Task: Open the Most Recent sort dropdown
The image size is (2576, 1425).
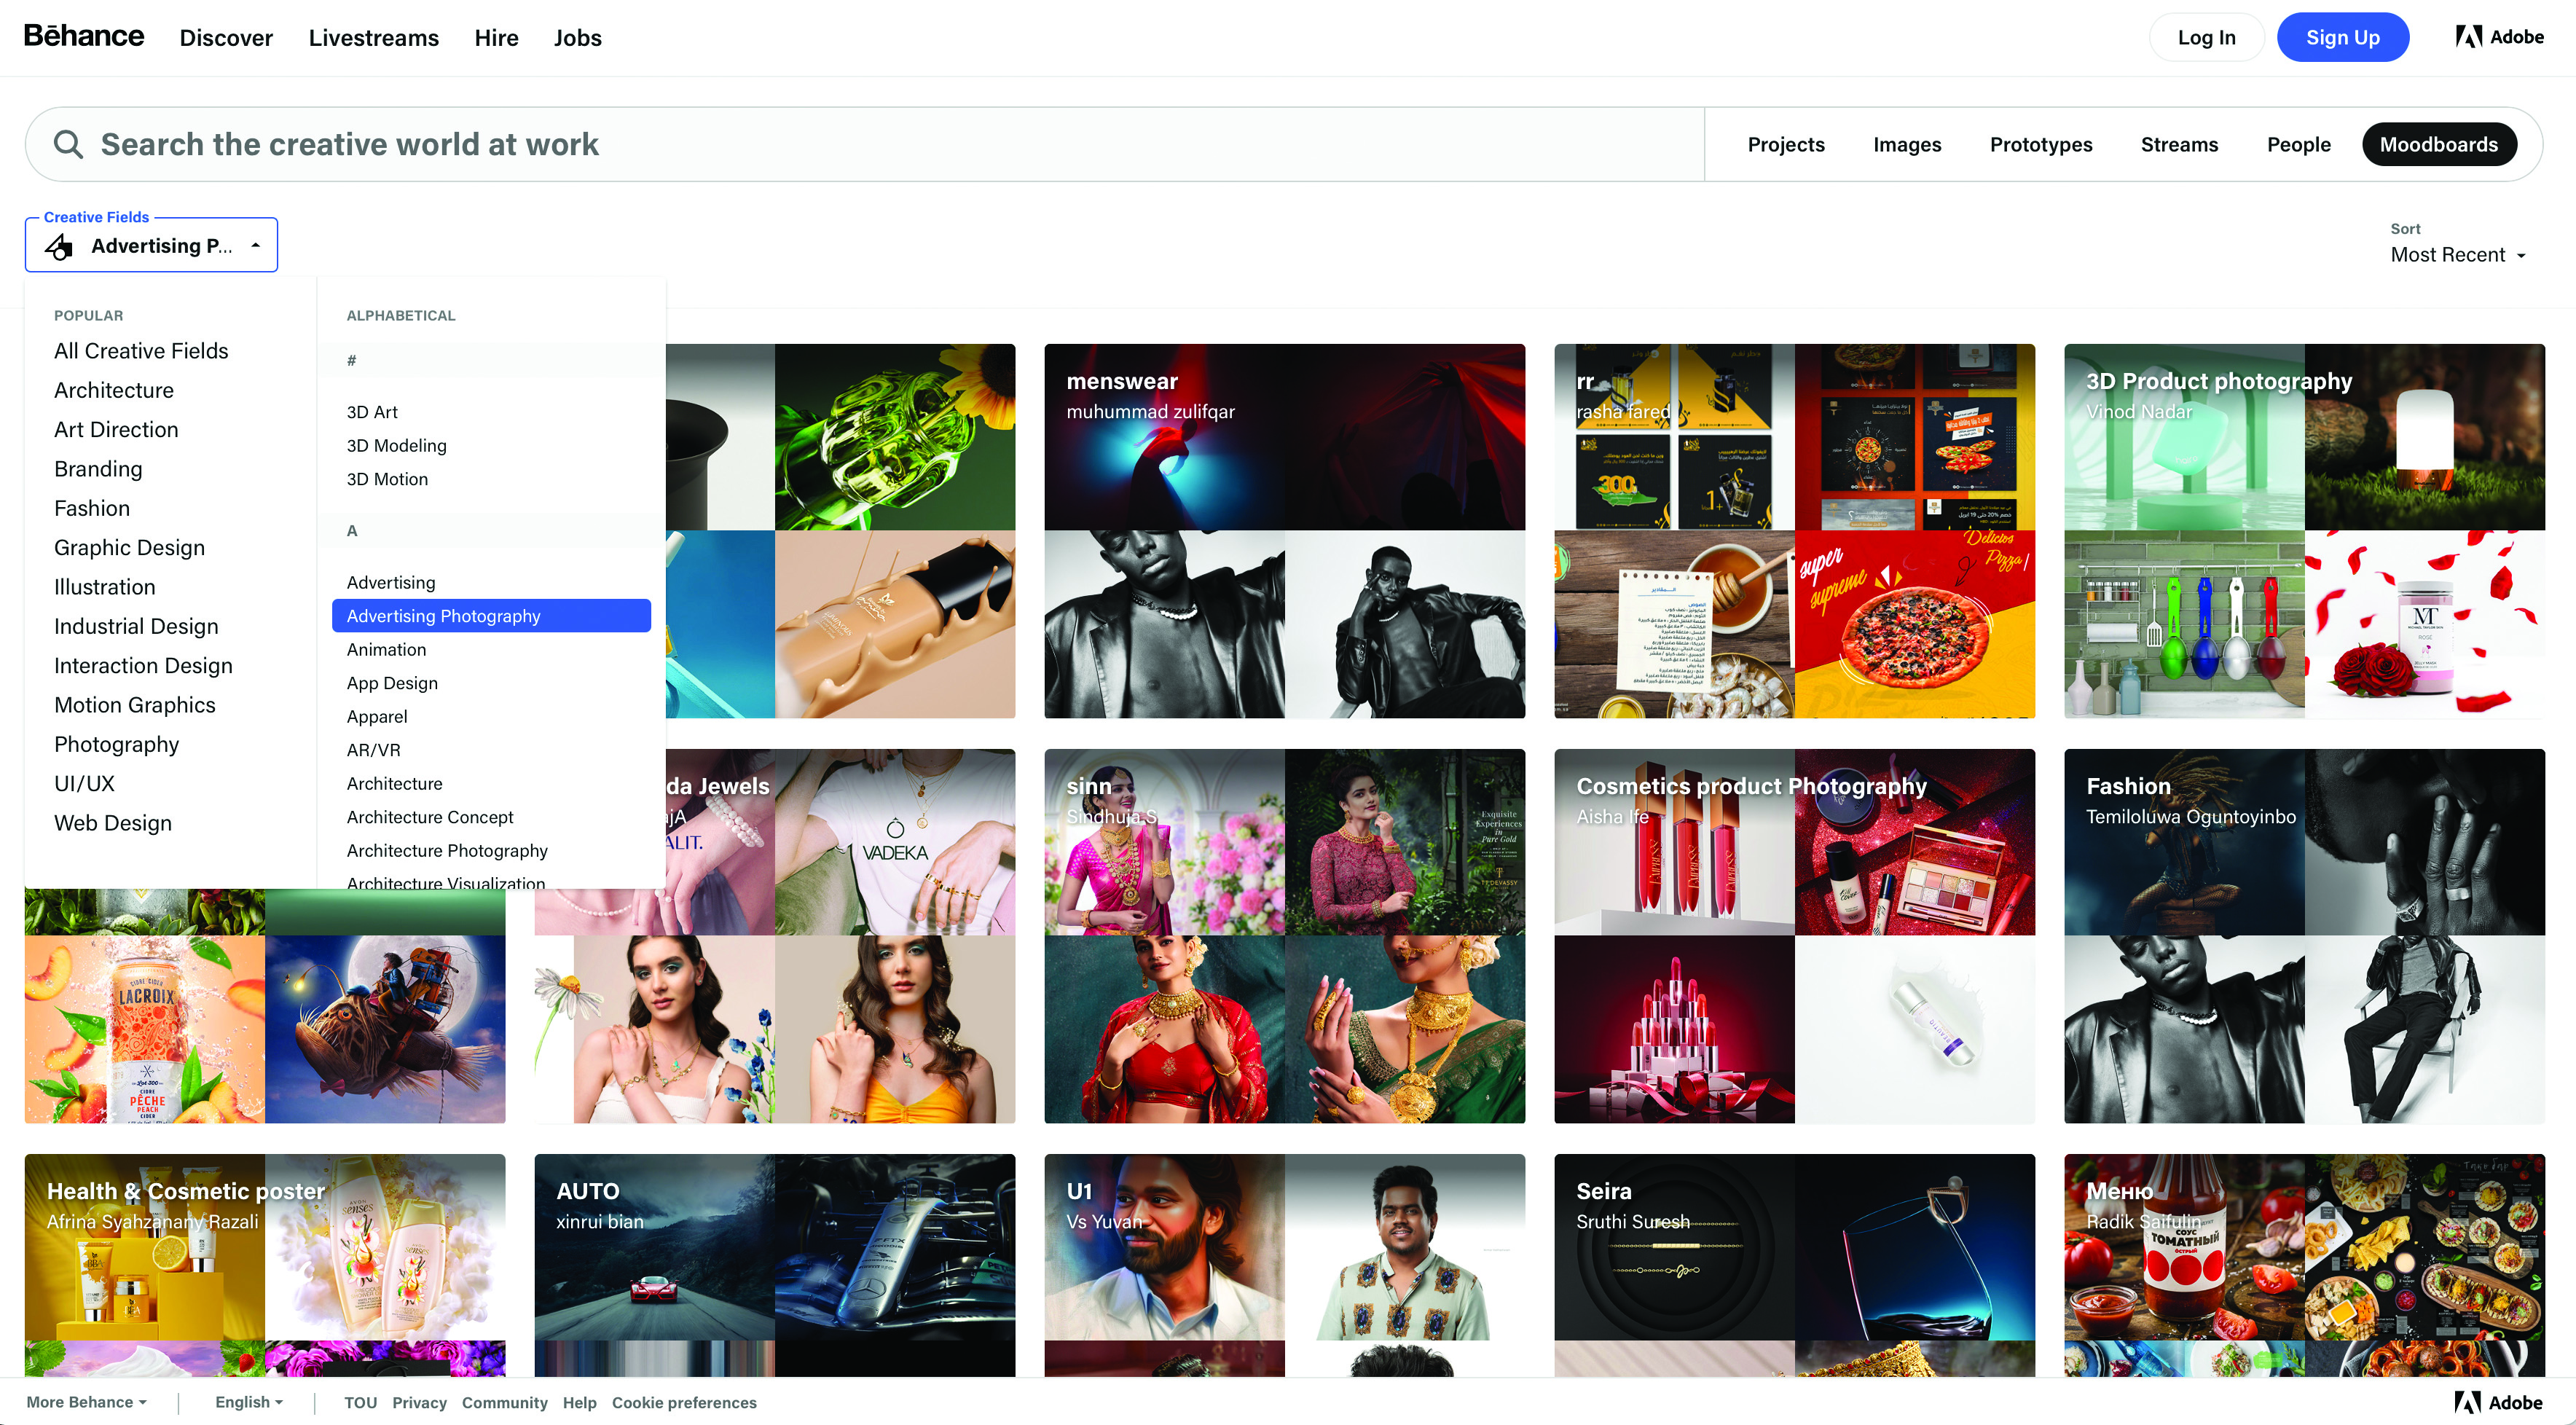Action: pyautogui.click(x=2457, y=255)
